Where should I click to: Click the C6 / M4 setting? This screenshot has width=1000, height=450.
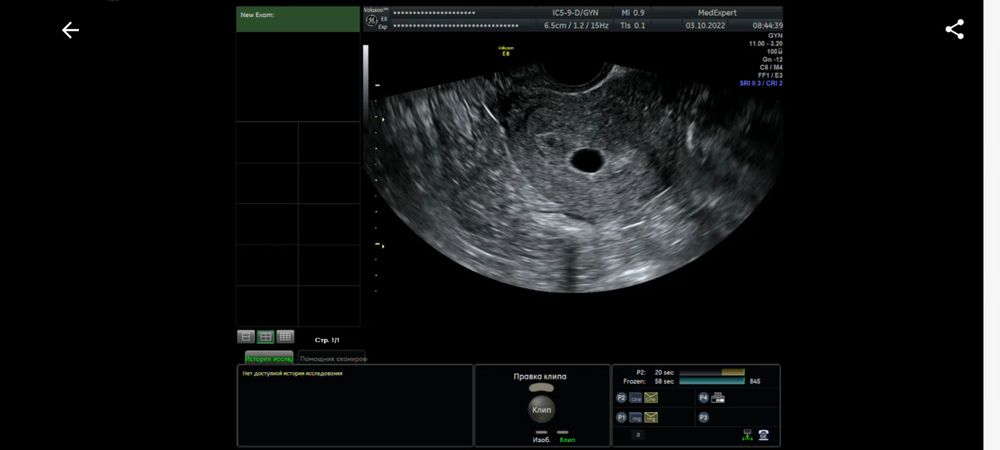tap(771, 67)
